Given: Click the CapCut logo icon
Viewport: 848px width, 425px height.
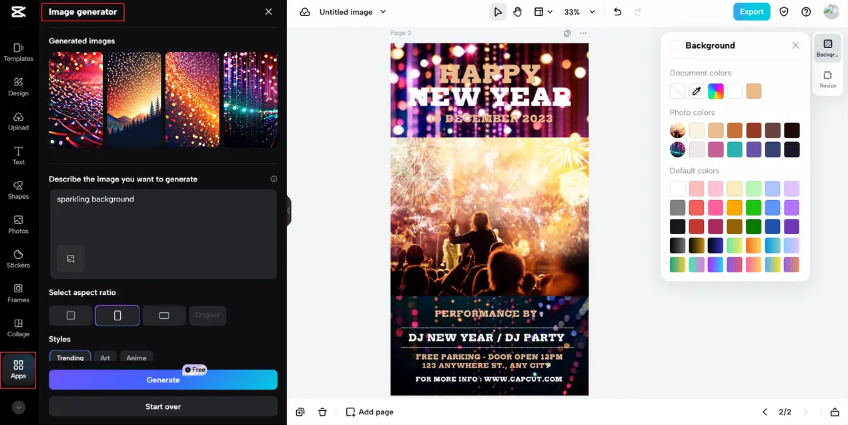Looking at the screenshot, I should click(18, 12).
